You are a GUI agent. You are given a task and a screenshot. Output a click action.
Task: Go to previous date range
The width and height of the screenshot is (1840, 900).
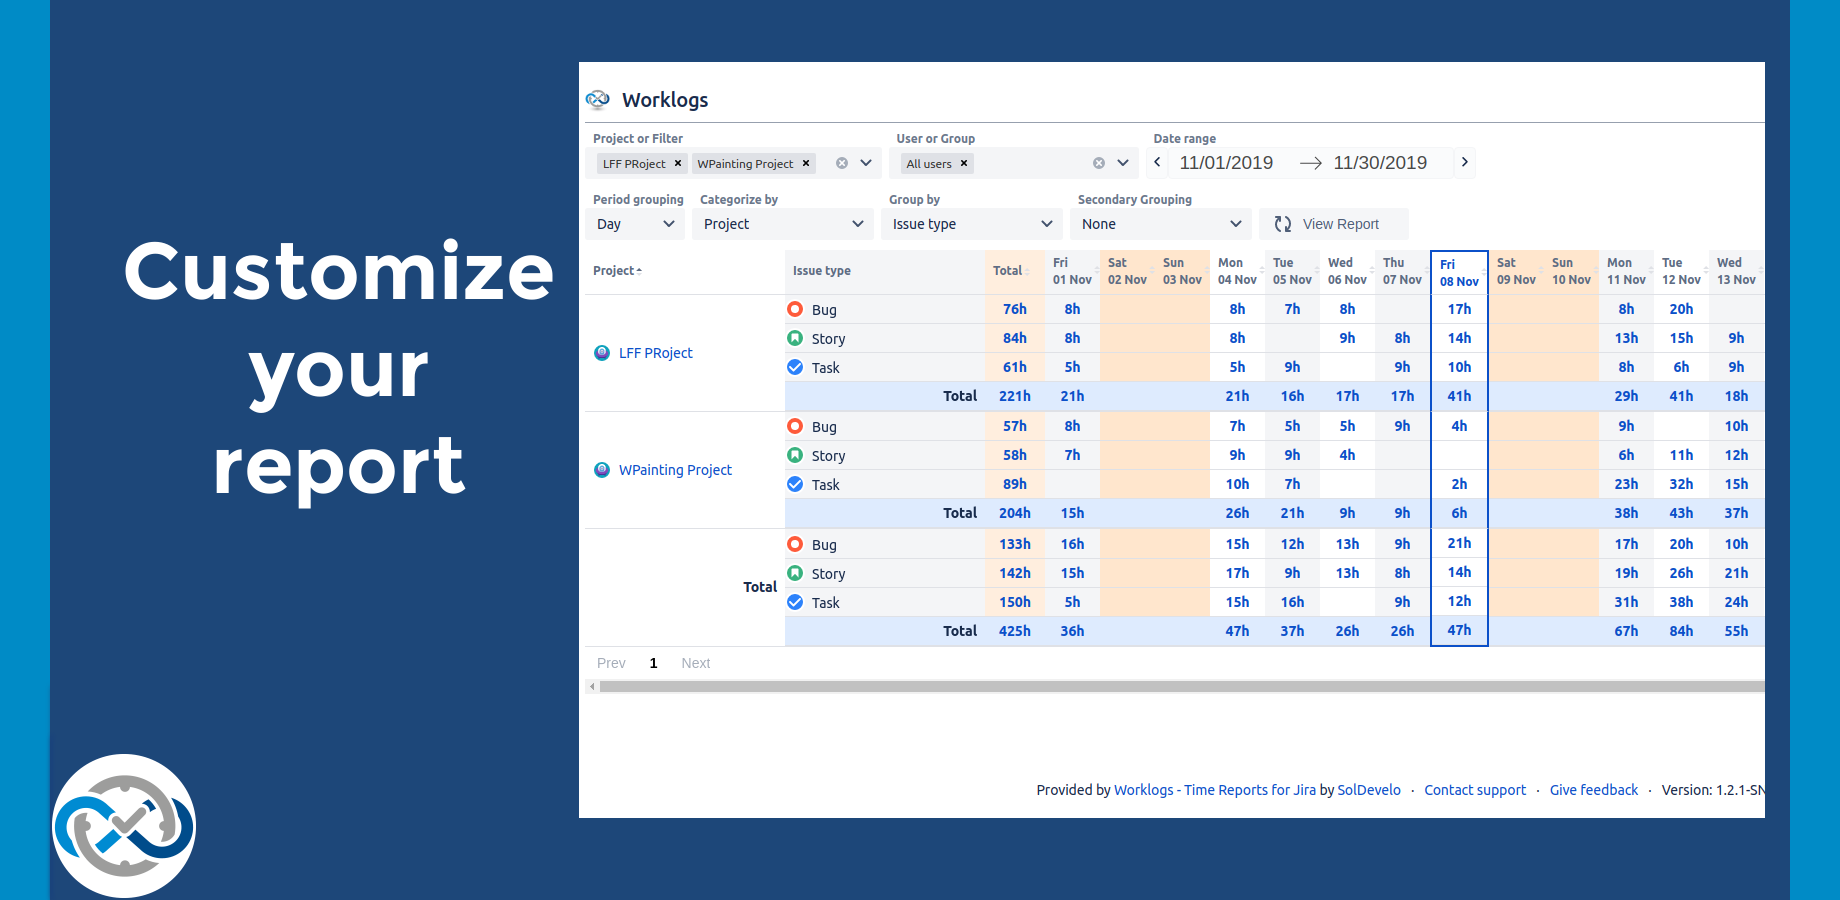tap(1158, 162)
